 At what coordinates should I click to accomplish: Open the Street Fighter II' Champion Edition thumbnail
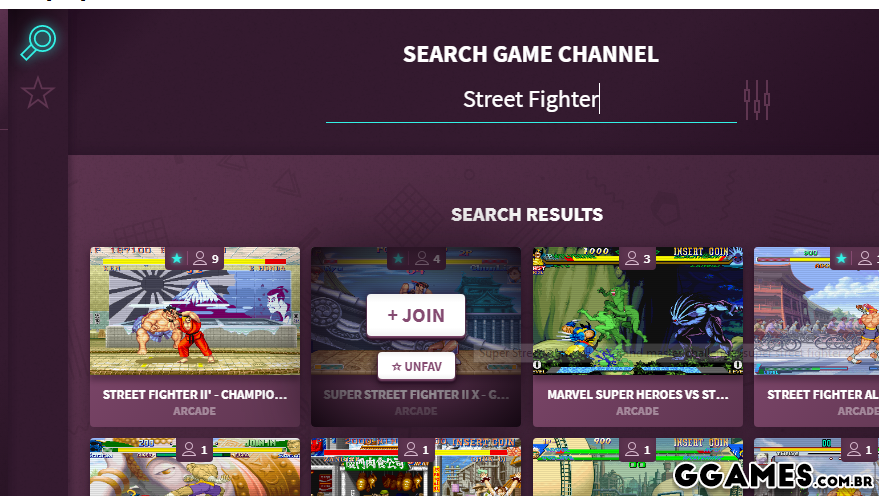tap(195, 311)
